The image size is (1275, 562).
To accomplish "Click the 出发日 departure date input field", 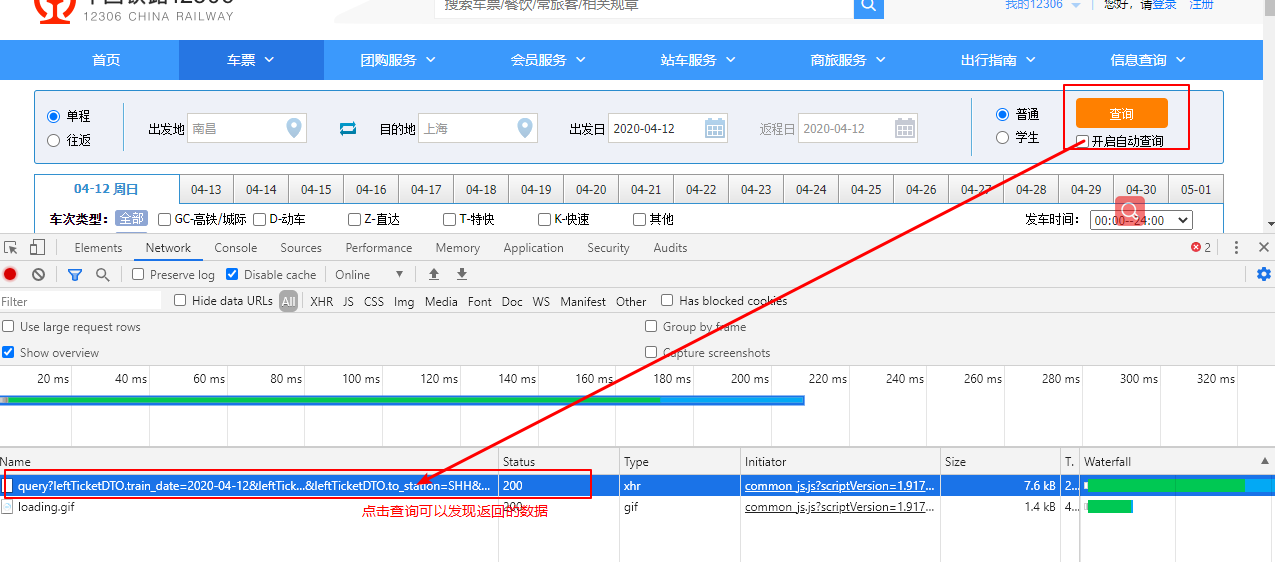I will (x=657, y=128).
